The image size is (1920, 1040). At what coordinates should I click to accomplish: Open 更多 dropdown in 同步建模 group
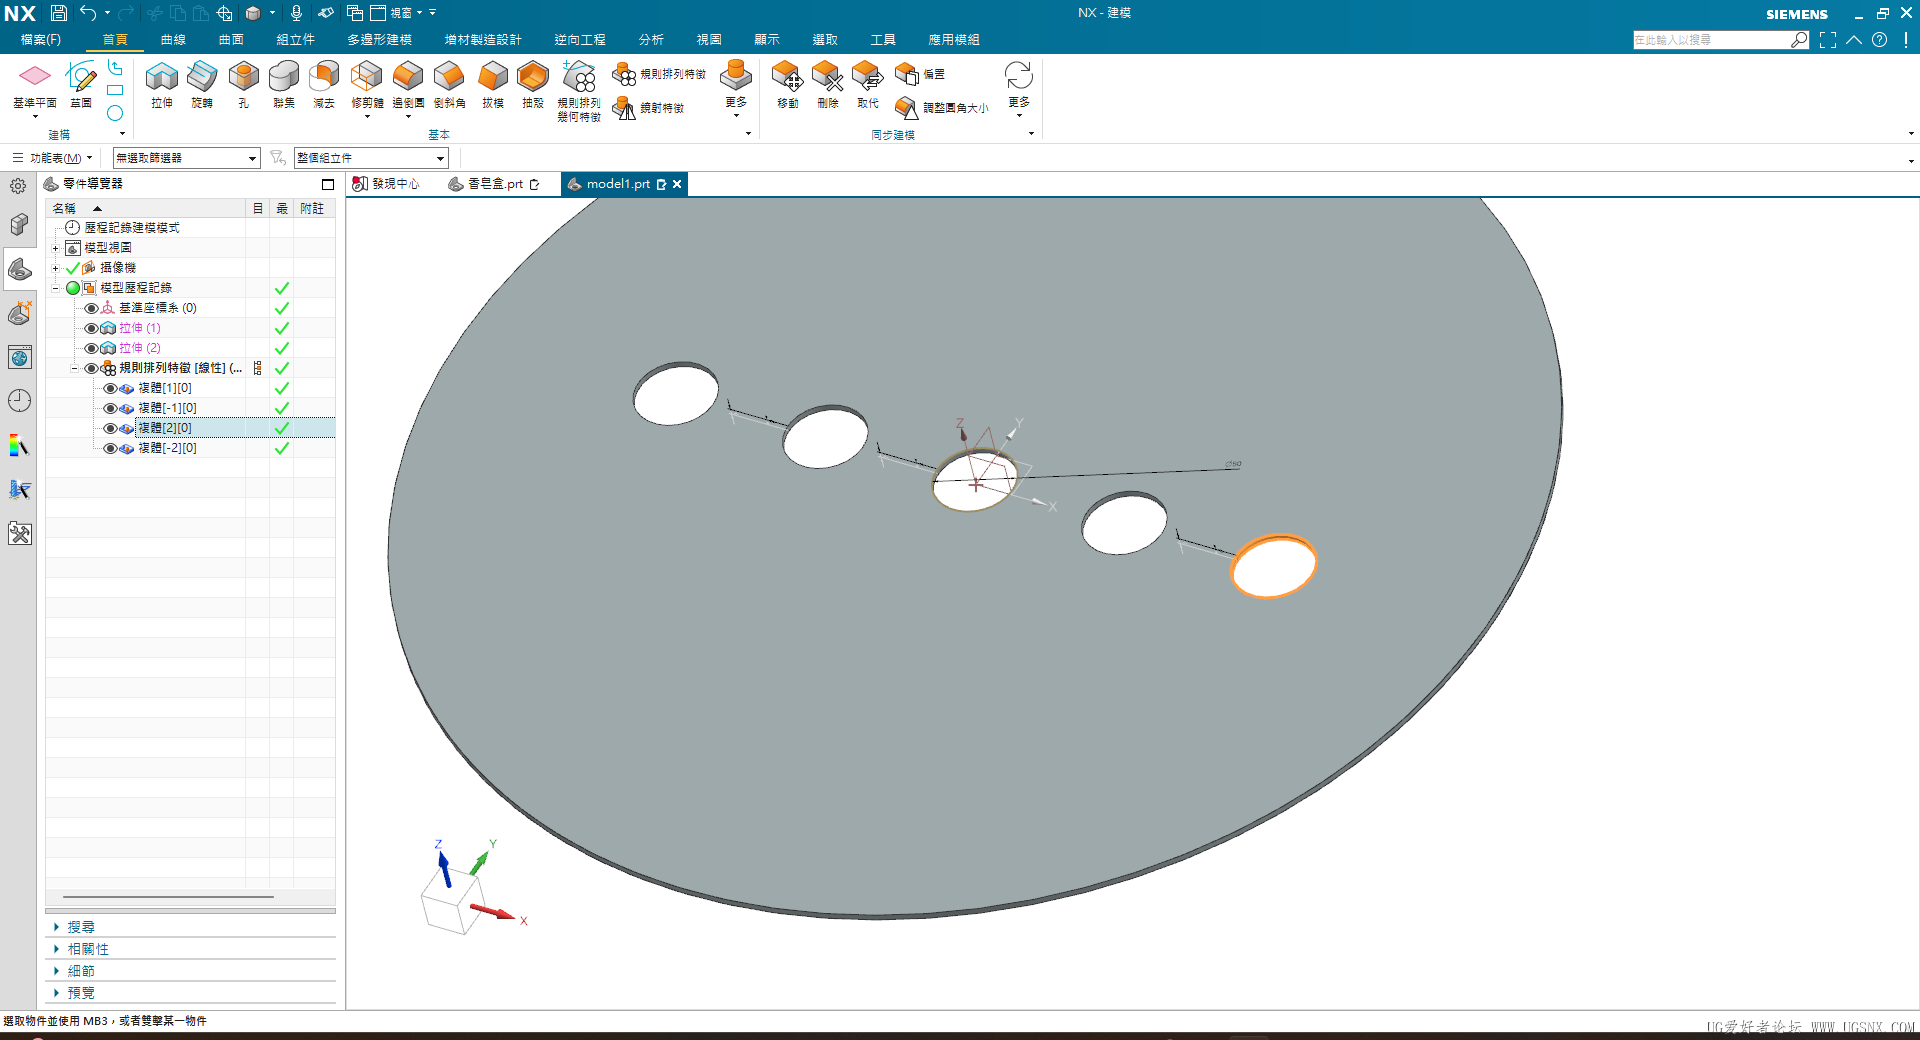(1019, 88)
